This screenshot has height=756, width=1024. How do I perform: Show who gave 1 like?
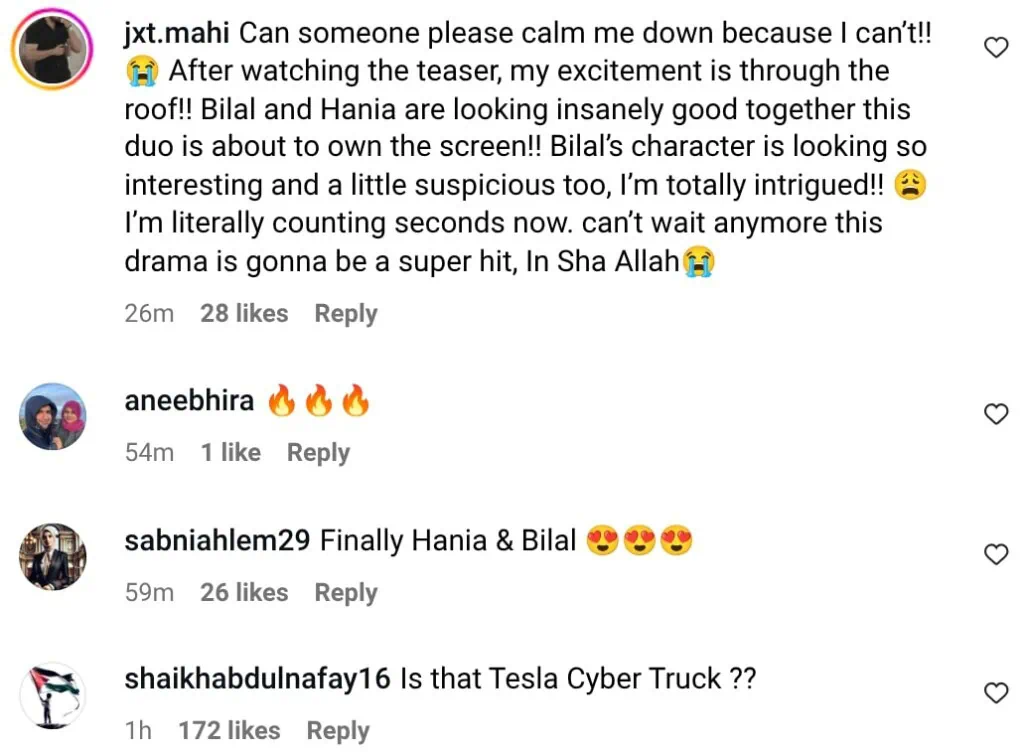coord(230,452)
